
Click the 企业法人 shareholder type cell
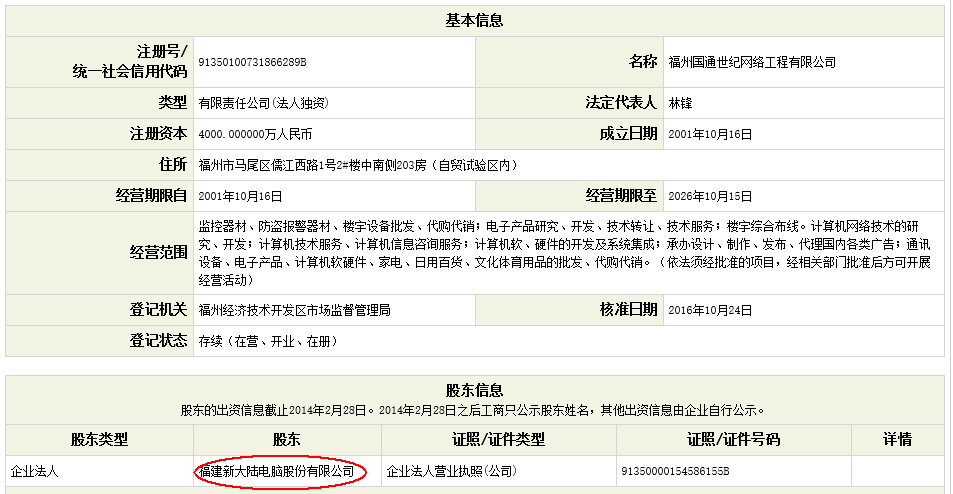click(35, 470)
